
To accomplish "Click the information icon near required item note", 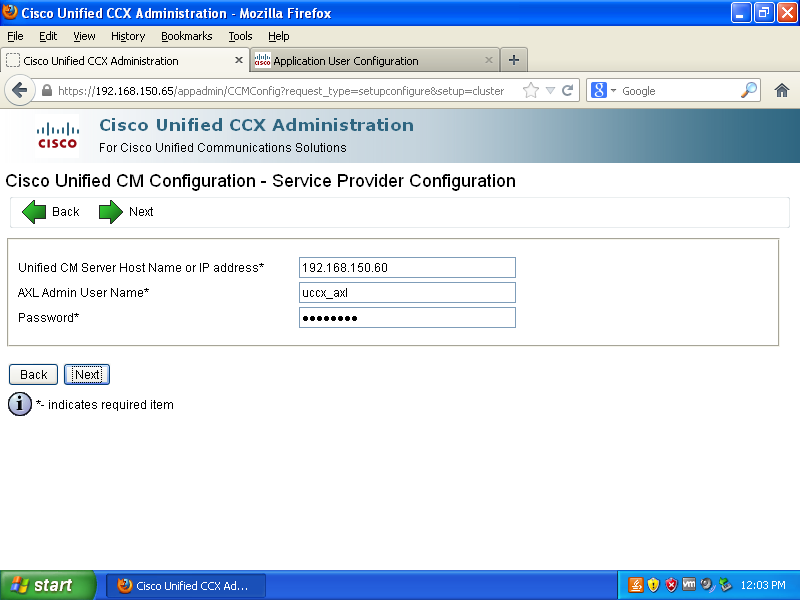I will pos(20,404).
